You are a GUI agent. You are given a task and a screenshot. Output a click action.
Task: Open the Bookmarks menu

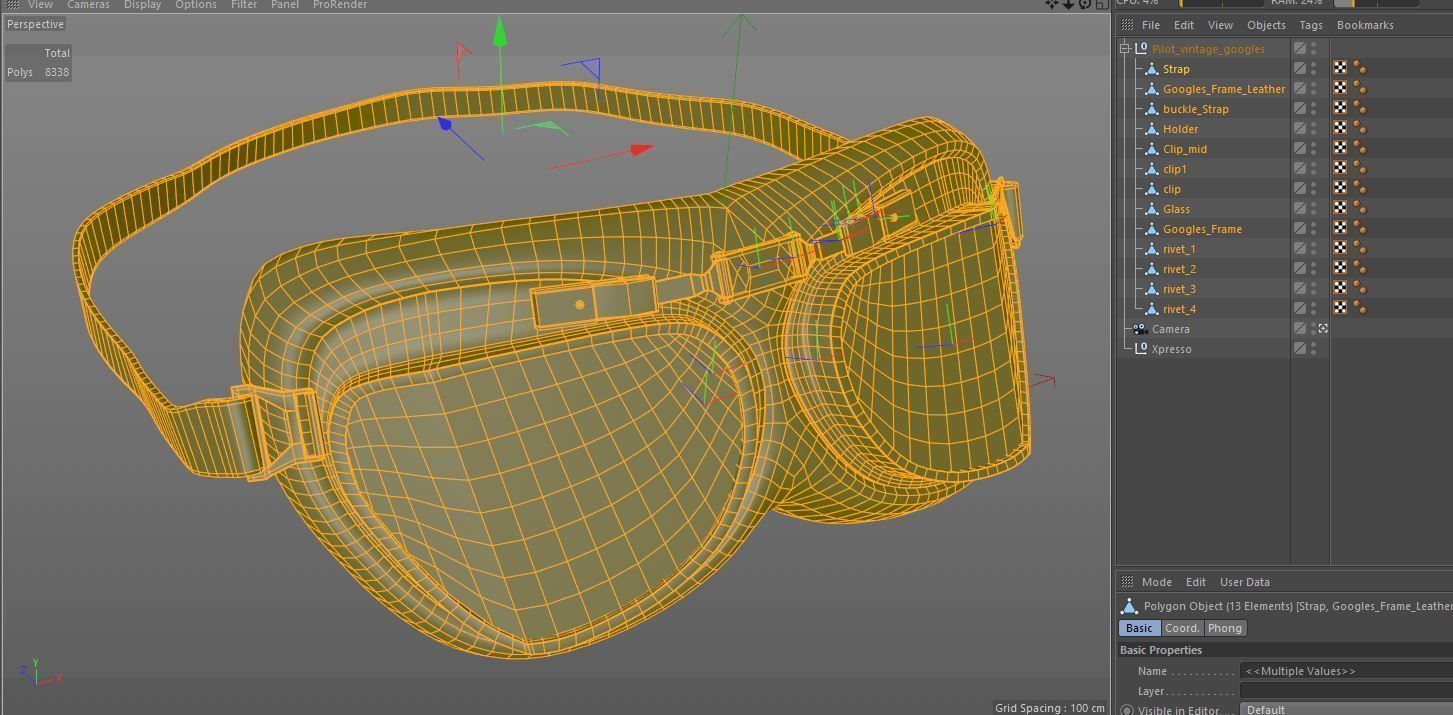coord(1365,25)
